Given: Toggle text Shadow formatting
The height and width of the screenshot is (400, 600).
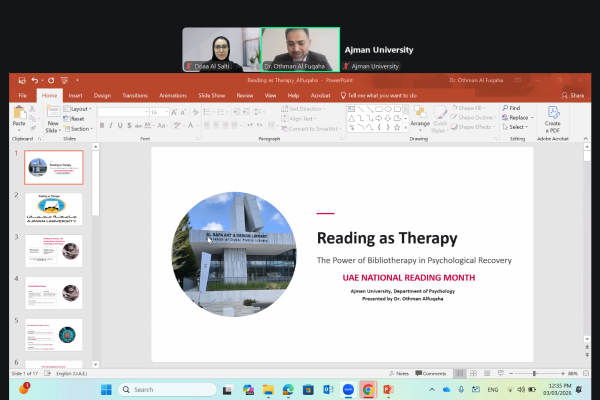Looking at the screenshot, I should click(x=129, y=126).
